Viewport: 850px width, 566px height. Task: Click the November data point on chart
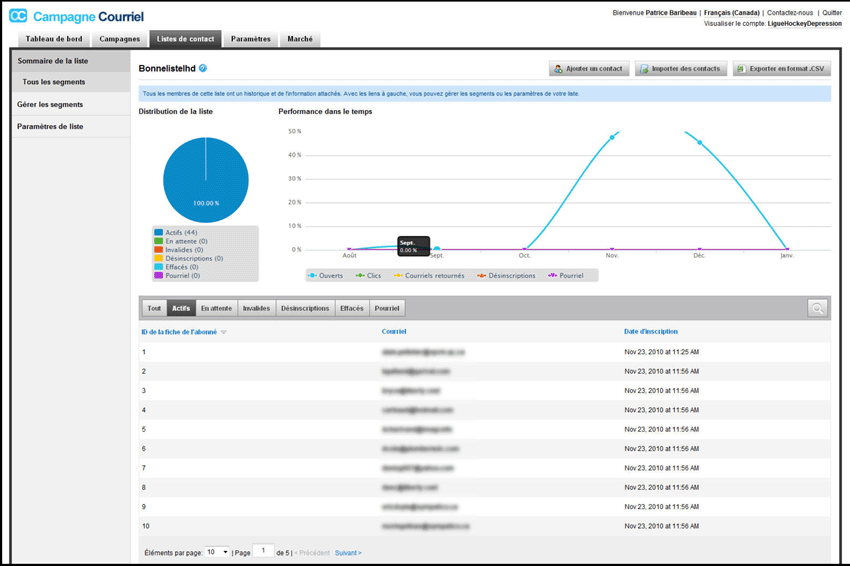click(x=612, y=137)
